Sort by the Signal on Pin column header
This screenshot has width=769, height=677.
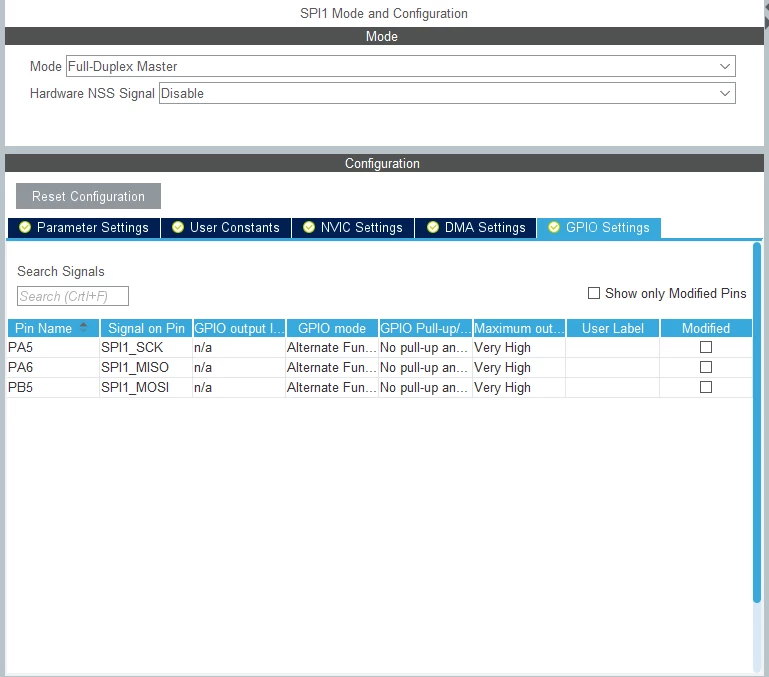pyautogui.click(x=146, y=328)
